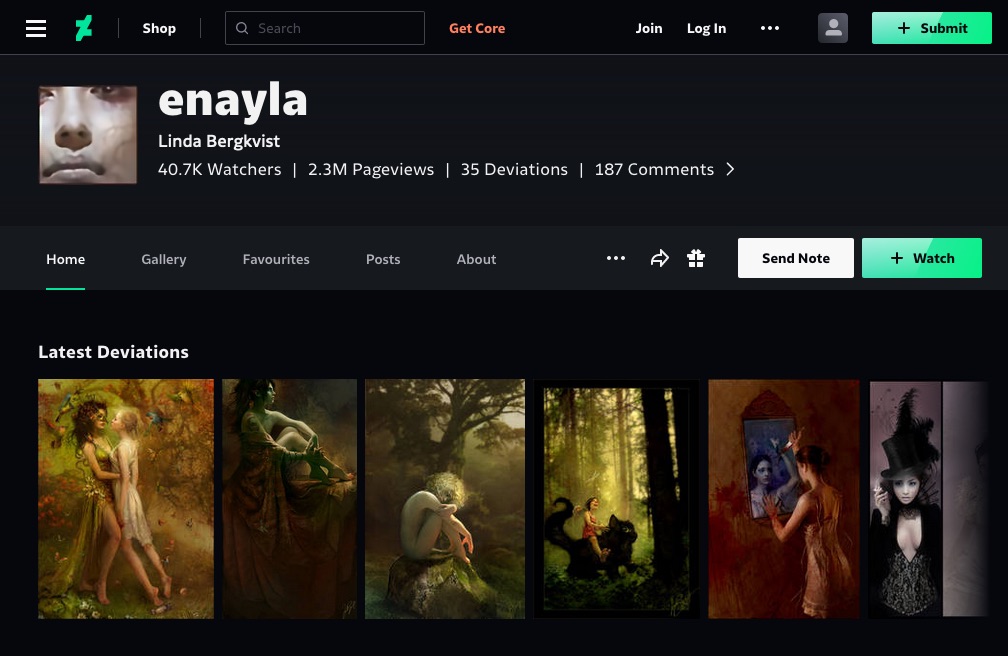The height and width of the screenshot is (656, 1008).
Task: Click the magnifier search icon
Action: (242, 28)
